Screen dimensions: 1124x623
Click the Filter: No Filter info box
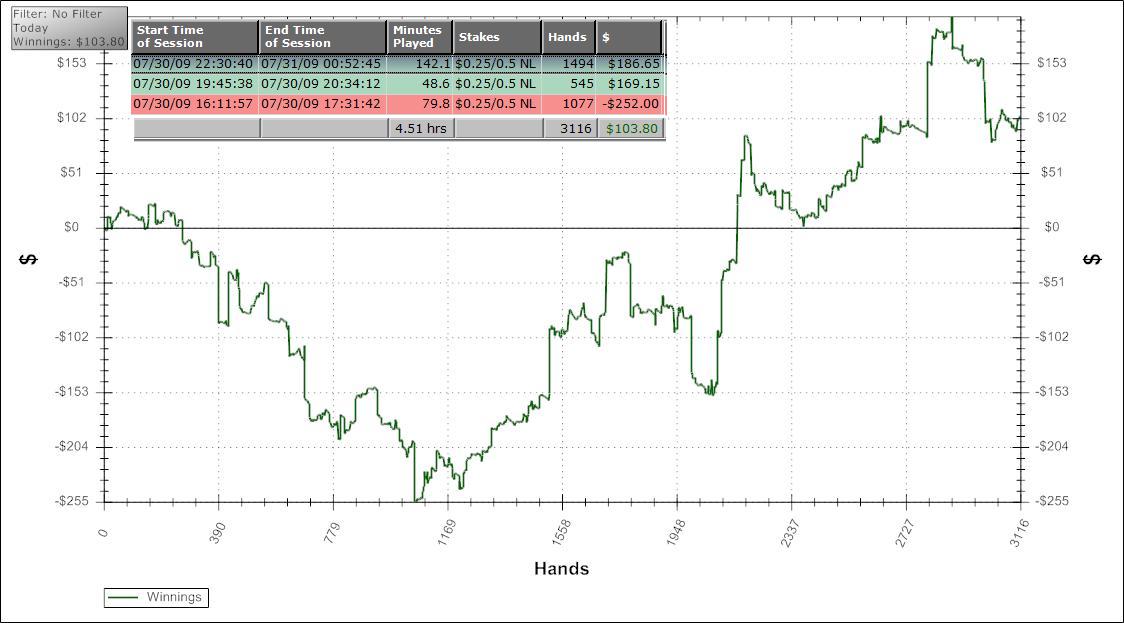point(69,28)
